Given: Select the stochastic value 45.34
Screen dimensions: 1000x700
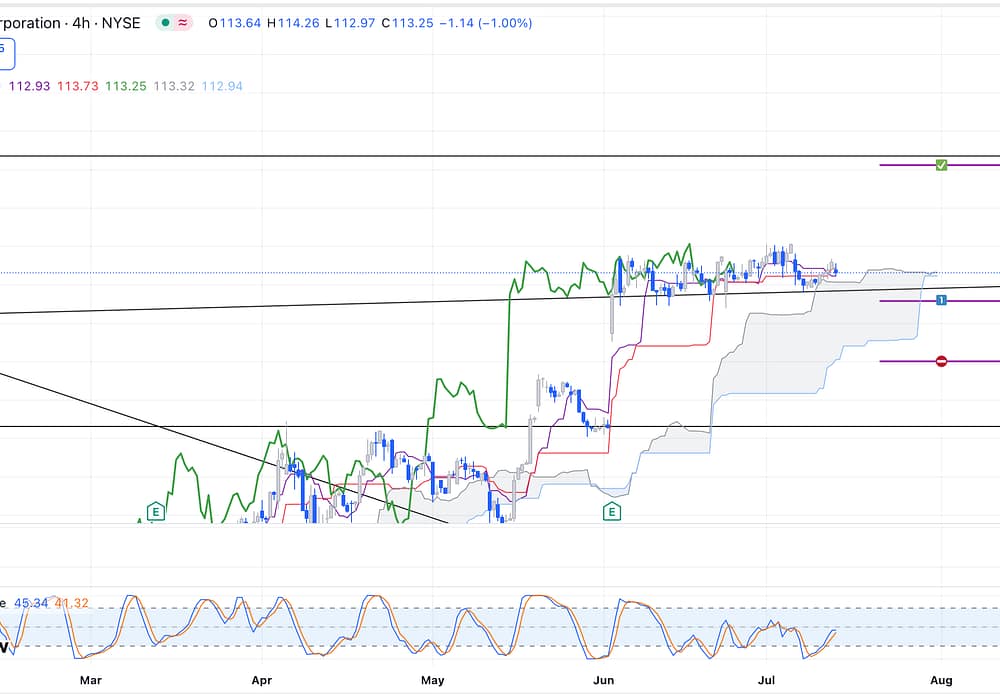Looking at the screenshot, I should coord(30,603).
